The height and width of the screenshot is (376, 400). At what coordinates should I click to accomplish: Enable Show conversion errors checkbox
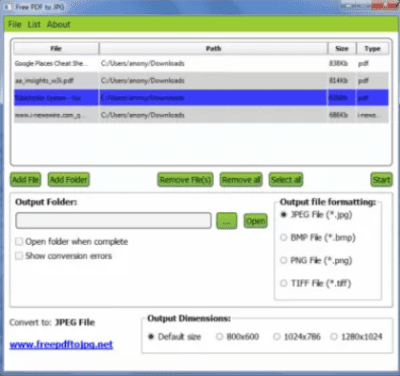coord(19,256)
